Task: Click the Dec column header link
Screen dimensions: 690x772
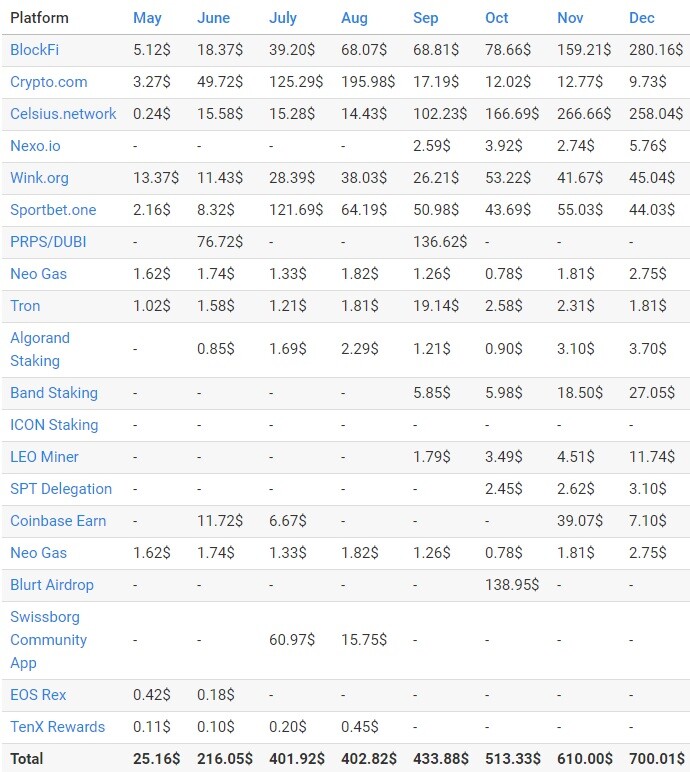Action: click(x=642, y=18)
